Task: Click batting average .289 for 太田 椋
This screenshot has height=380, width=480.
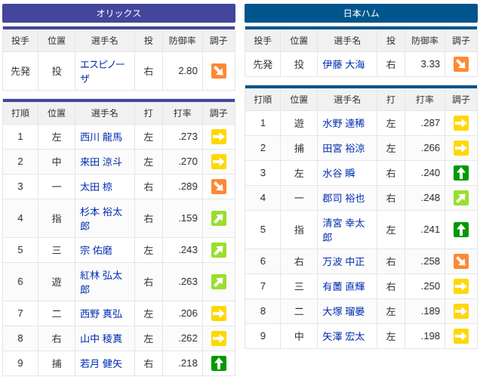Action: [188, 187]
